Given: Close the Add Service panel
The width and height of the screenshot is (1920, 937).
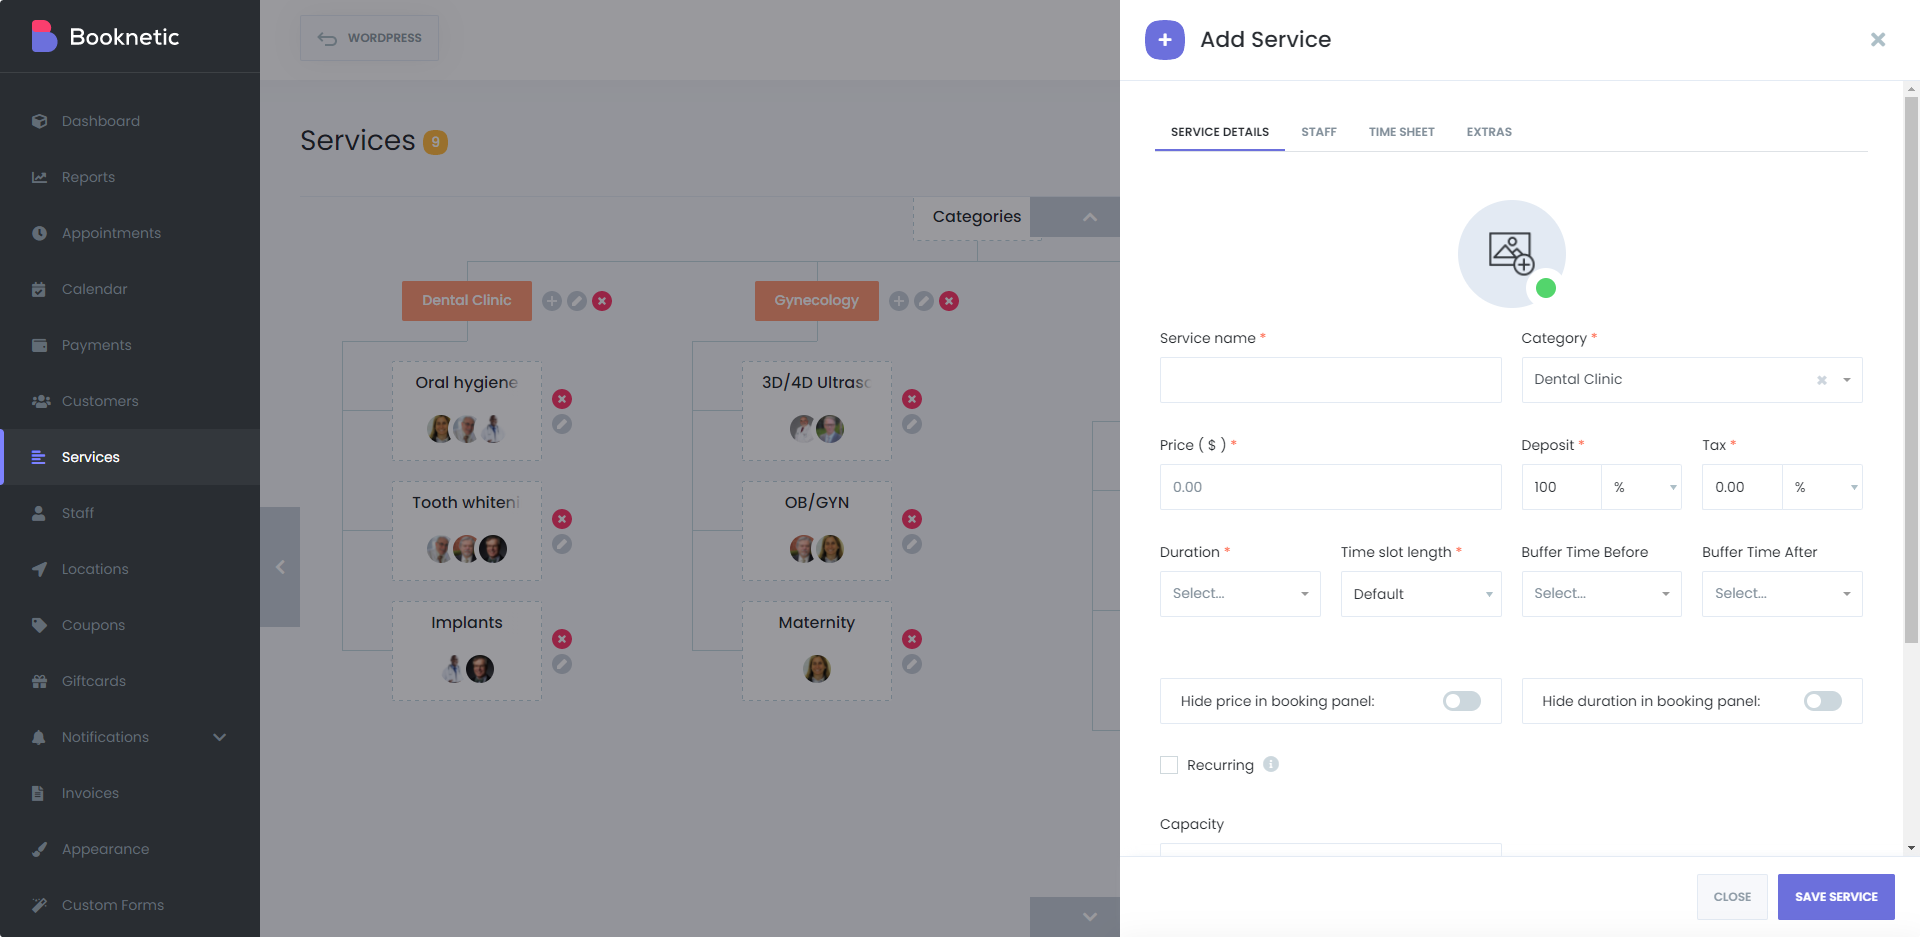Looking at the screenshot, I should tap(1878, 39).
